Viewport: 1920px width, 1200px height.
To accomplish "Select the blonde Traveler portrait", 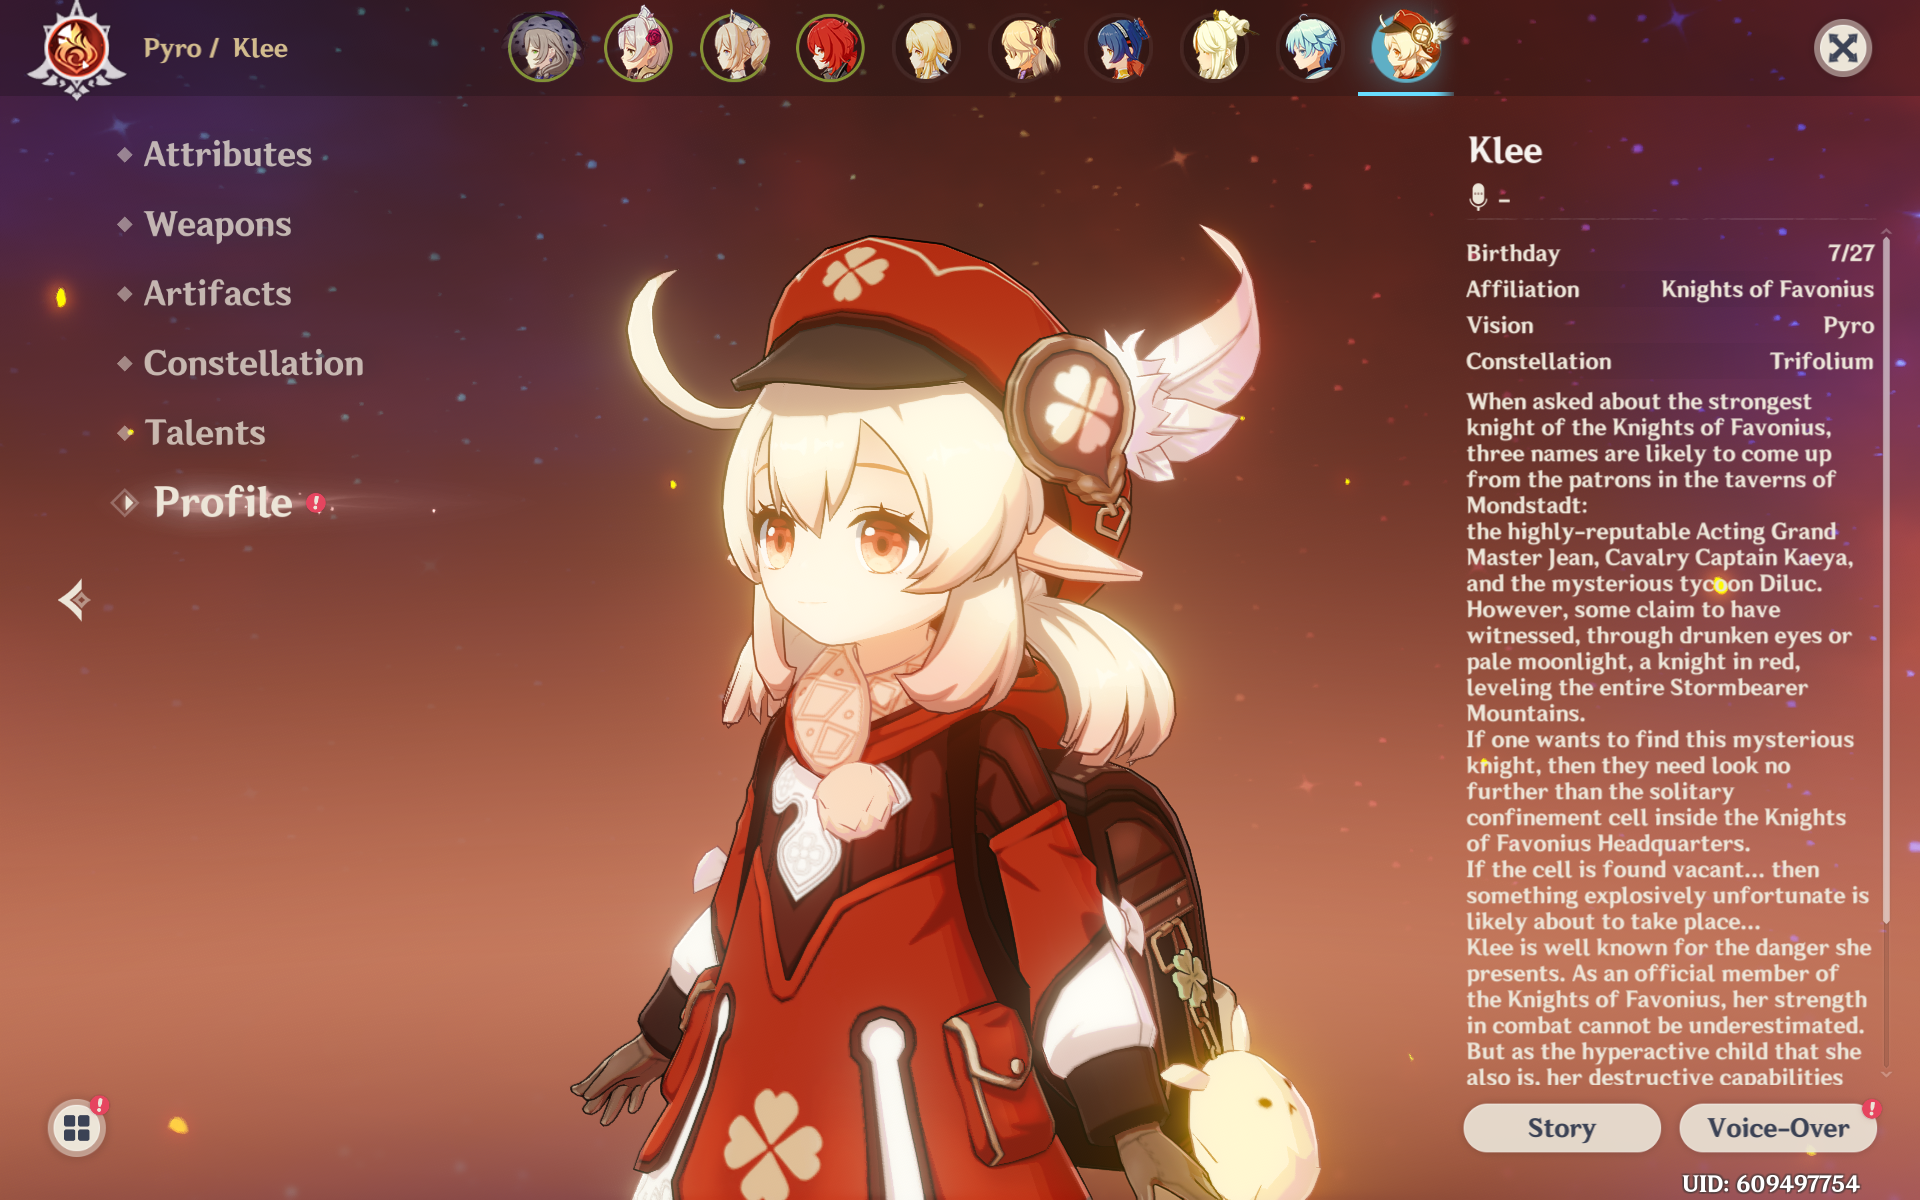I will 927,47.
